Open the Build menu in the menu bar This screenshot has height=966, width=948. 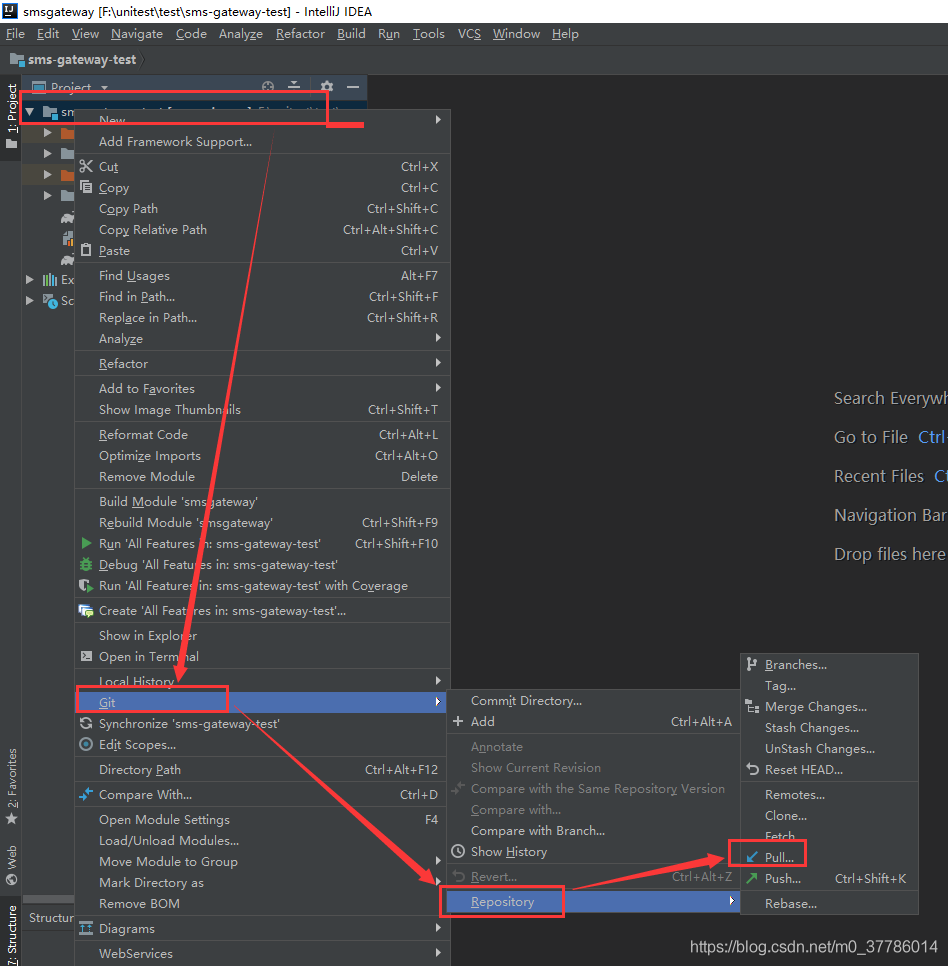click(351, 34)
